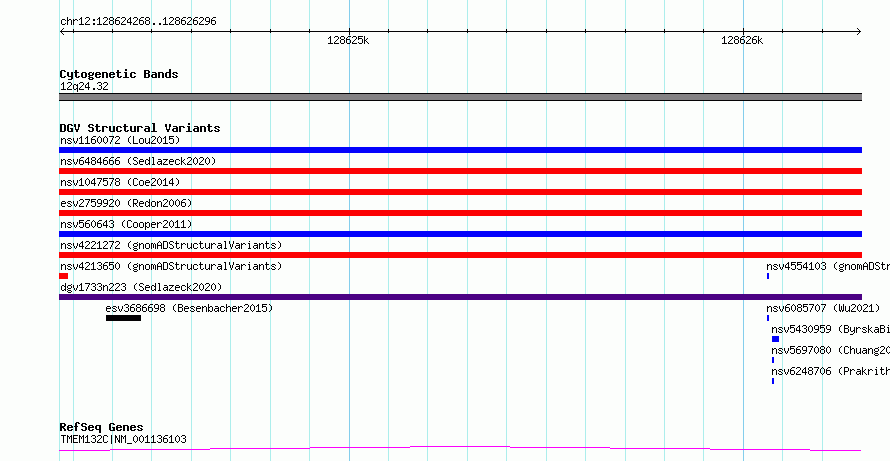The height and width of the screenshot is (461, 890).
Task: Click the 128626k ruler tick label
Action: (742, 40)
